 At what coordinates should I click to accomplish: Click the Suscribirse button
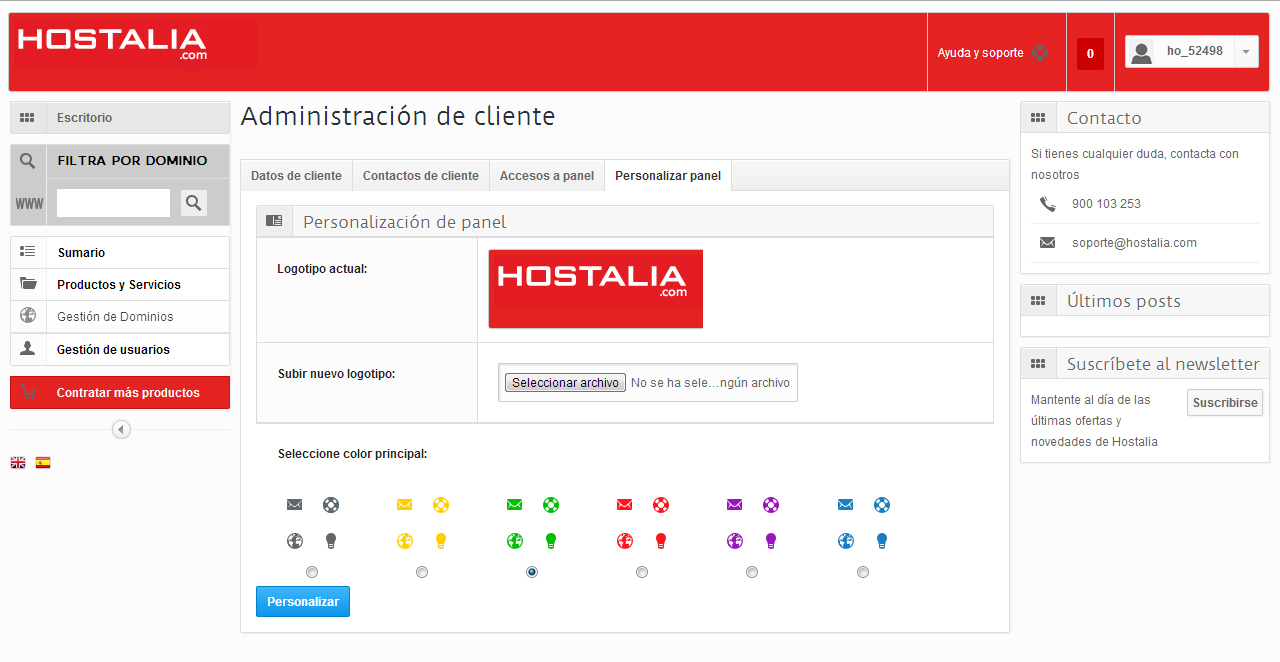[1225, 403]
